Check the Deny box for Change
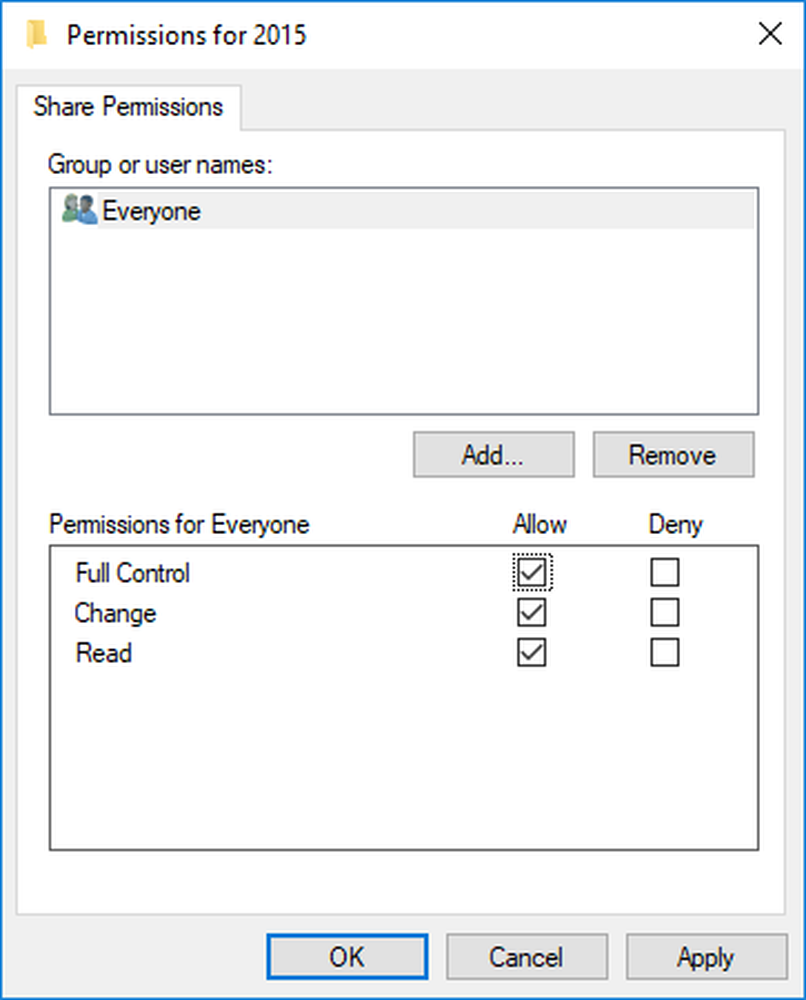The image size is (806, 1000). [x=664, y=613]
